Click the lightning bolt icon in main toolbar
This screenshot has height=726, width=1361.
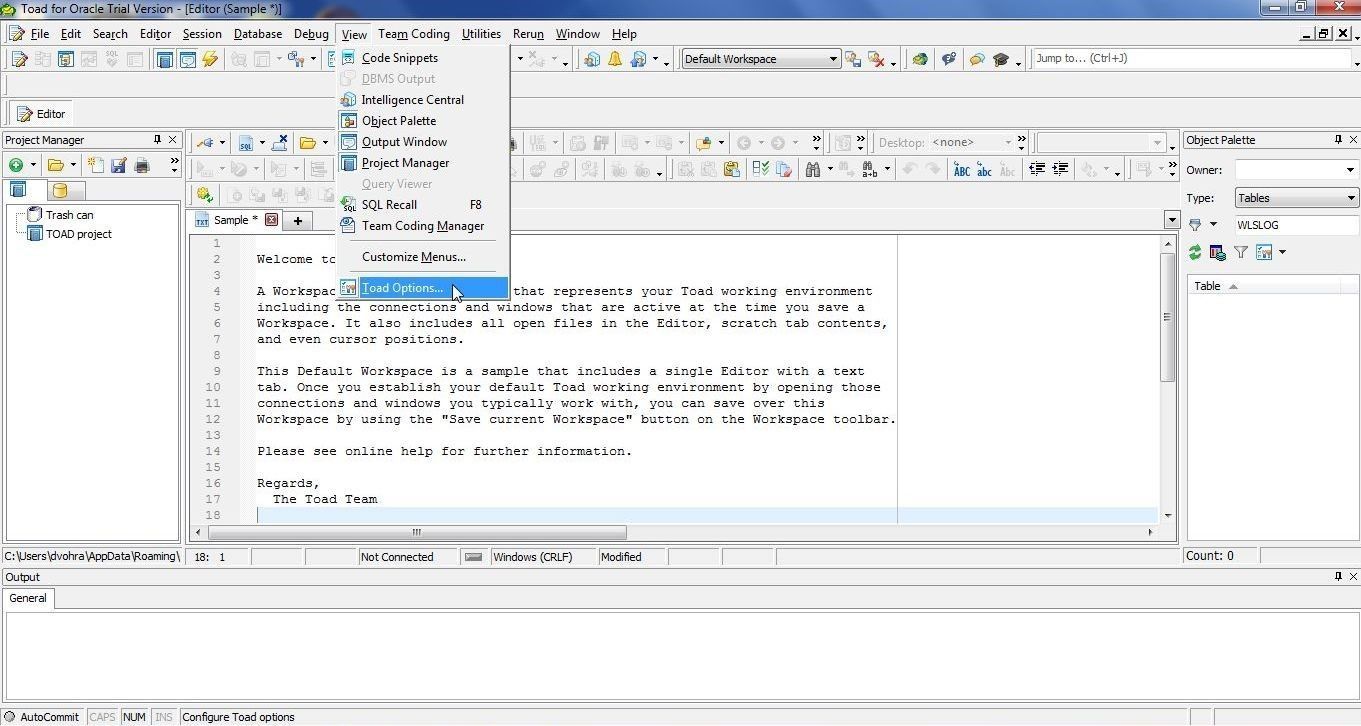coord(210,59)
